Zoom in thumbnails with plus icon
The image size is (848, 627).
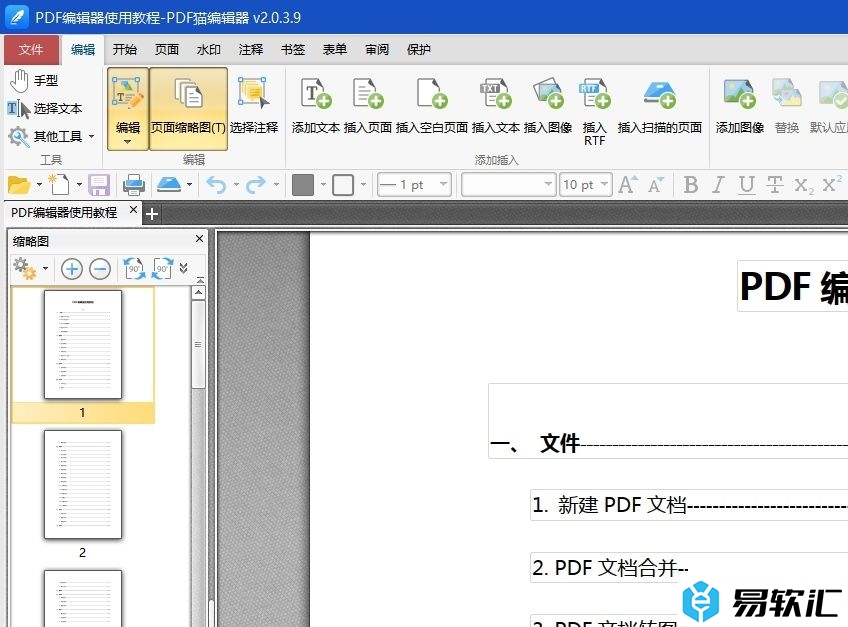click(72, 268)
